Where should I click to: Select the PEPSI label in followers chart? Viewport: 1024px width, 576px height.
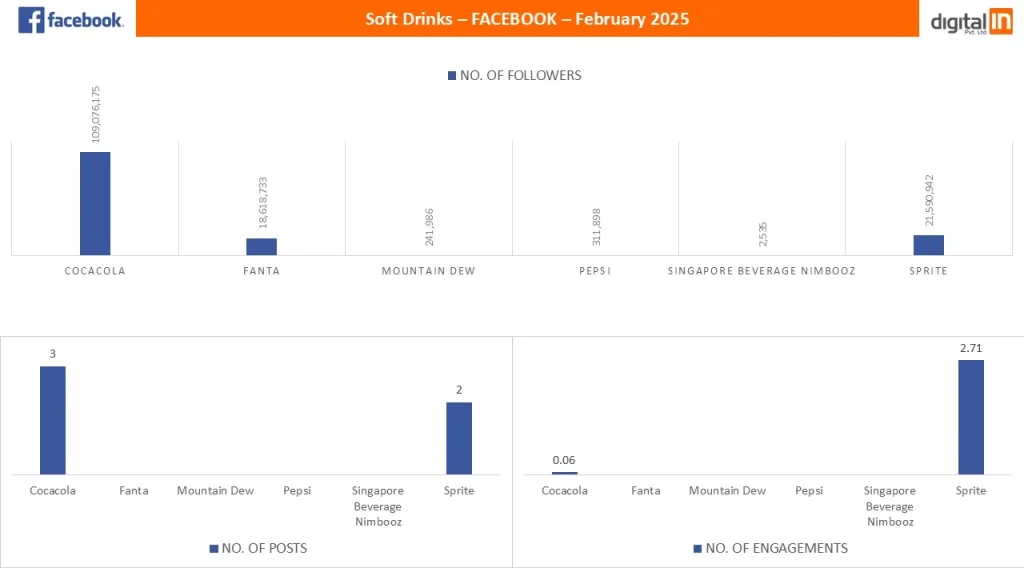click(x=594, y=271)
